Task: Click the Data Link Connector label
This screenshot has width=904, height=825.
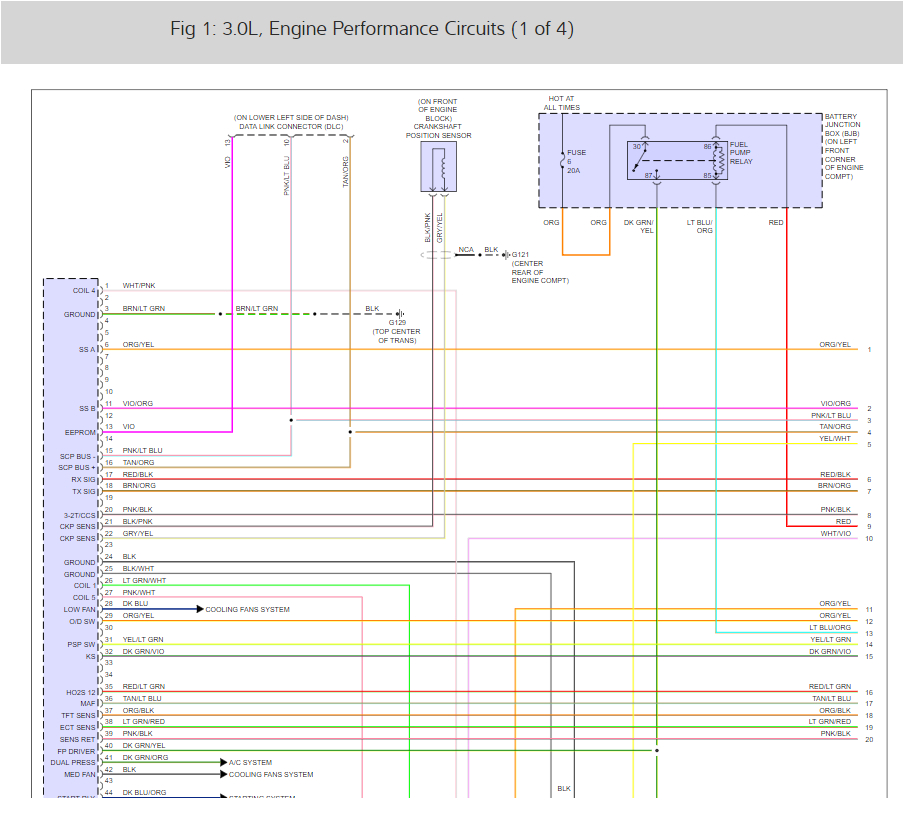Action: pyautogui.click(x=290, y=127)
